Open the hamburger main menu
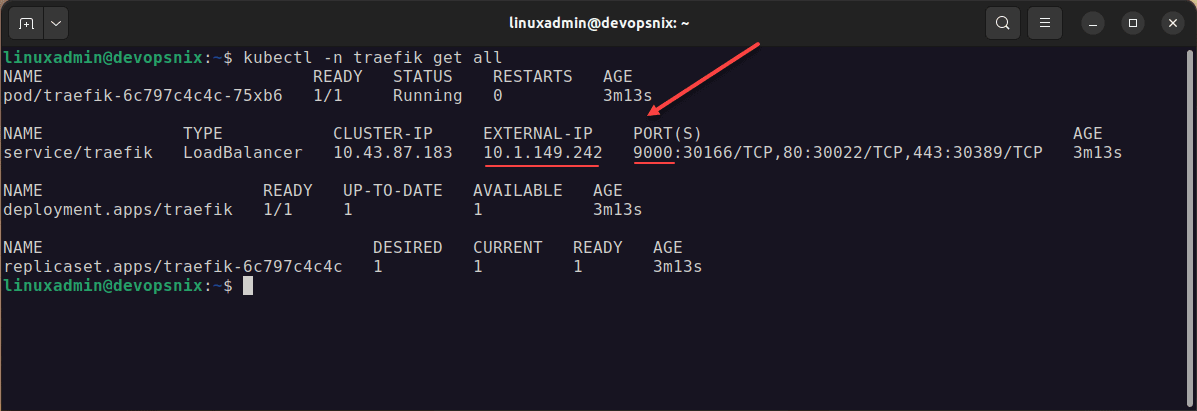Screen dimensions: 1197x411 tap(1044, 22)
